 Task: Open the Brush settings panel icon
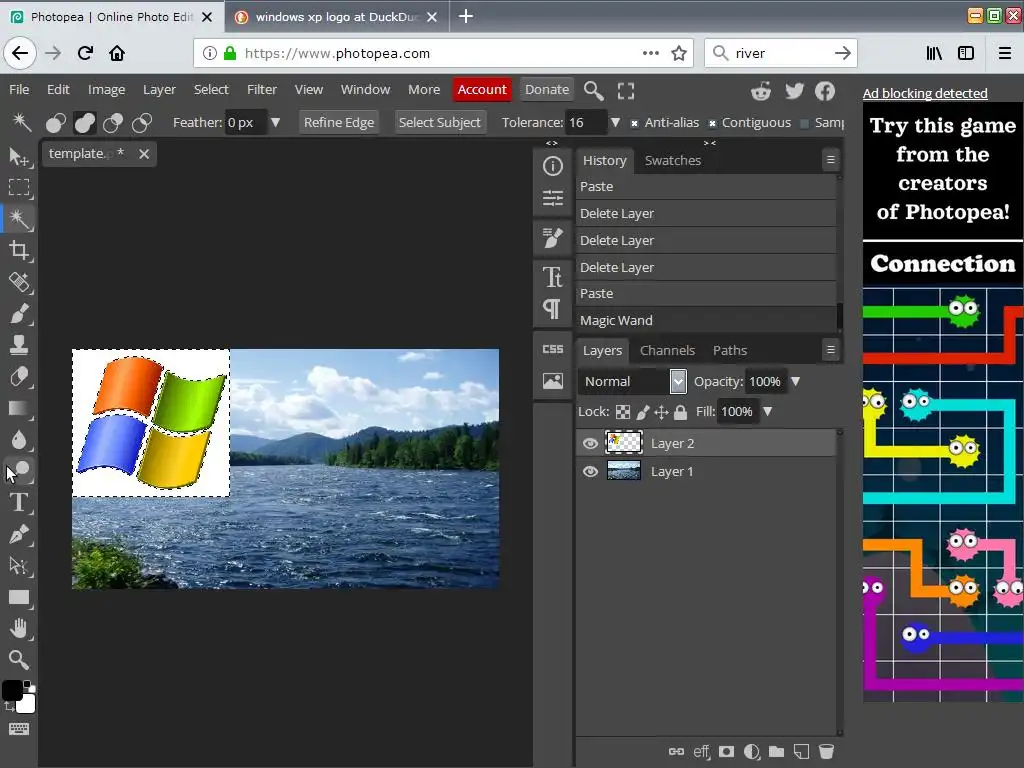(552, 238)
